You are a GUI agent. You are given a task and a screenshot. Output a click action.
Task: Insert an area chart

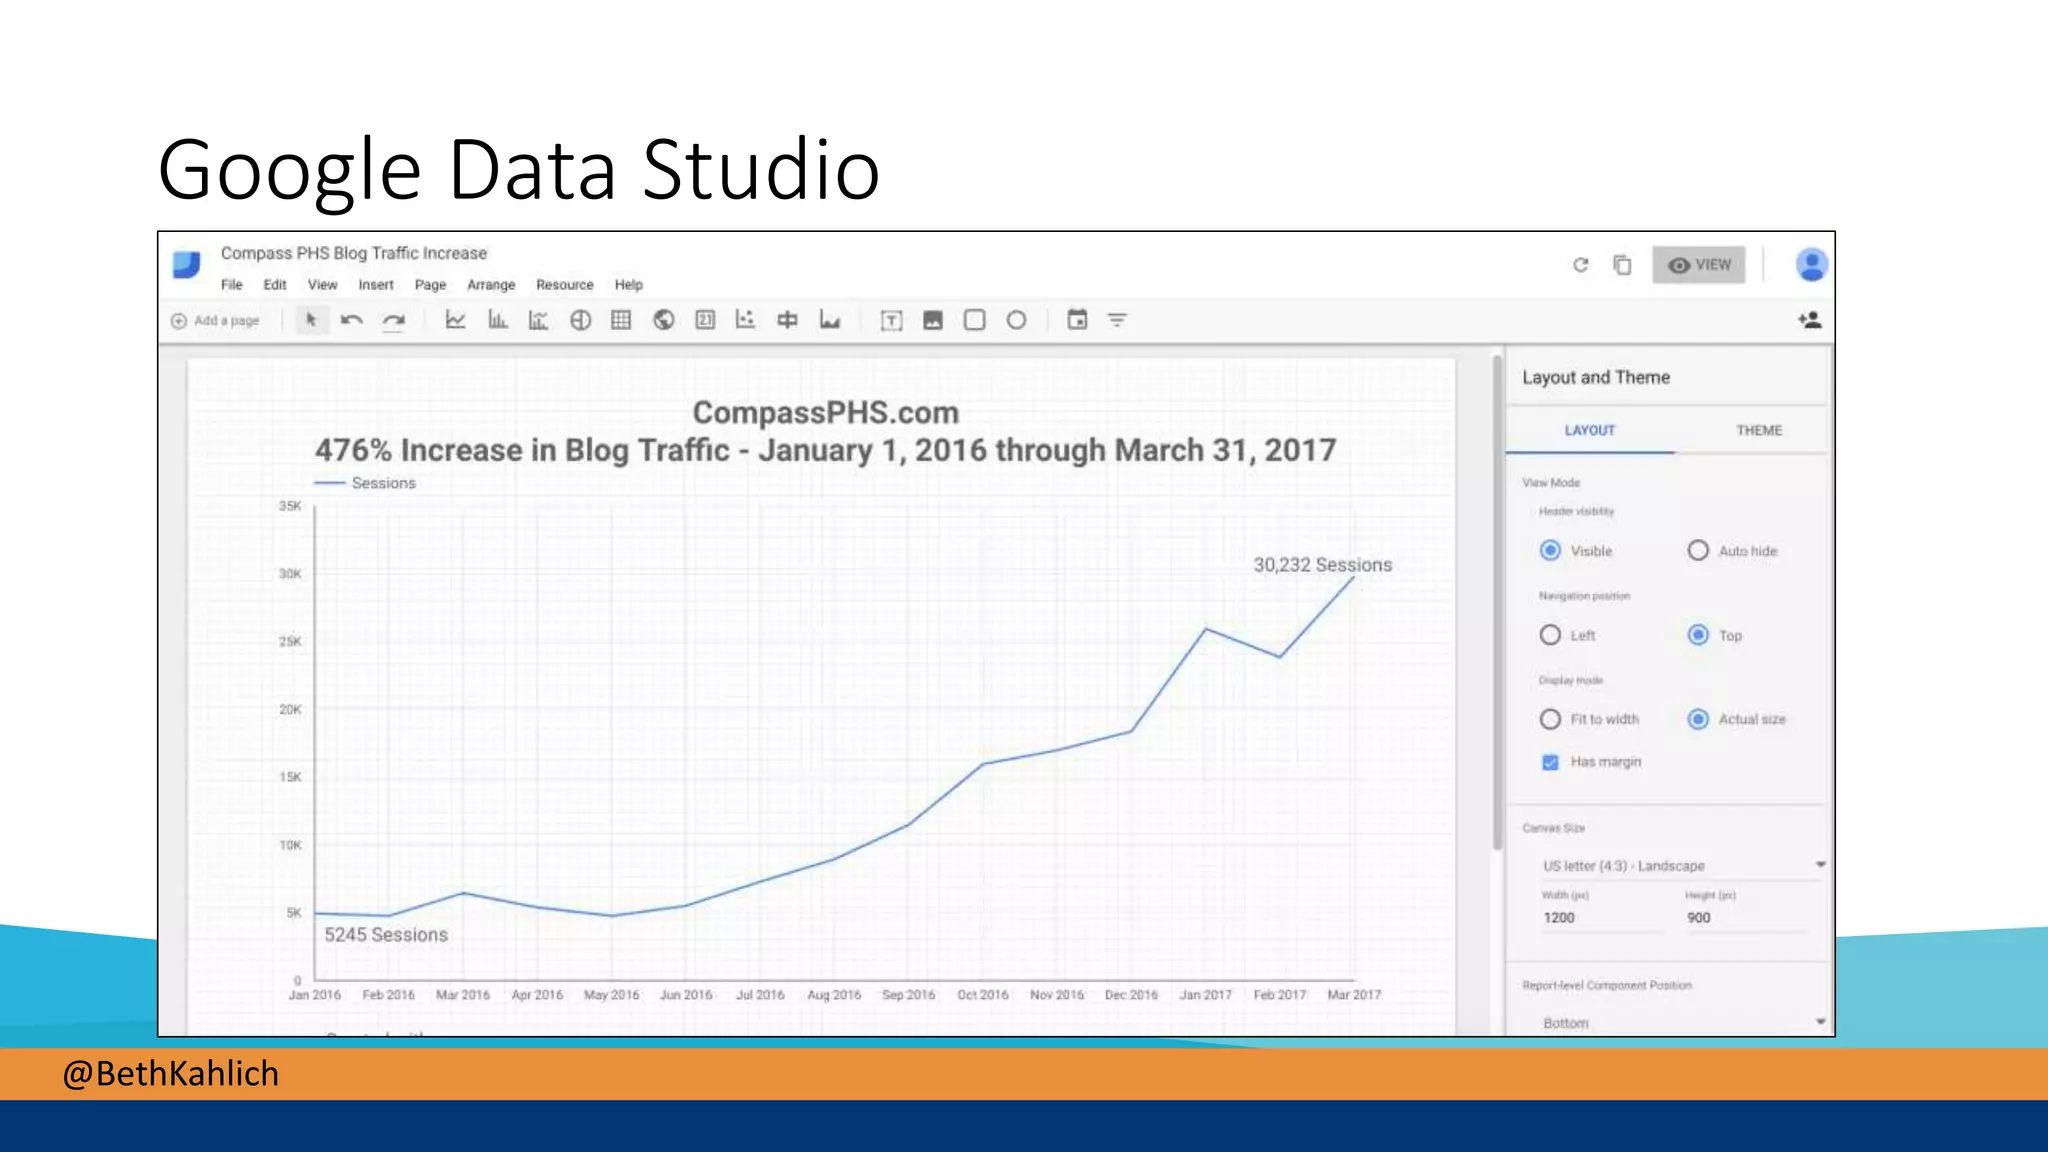pos(830,320)
